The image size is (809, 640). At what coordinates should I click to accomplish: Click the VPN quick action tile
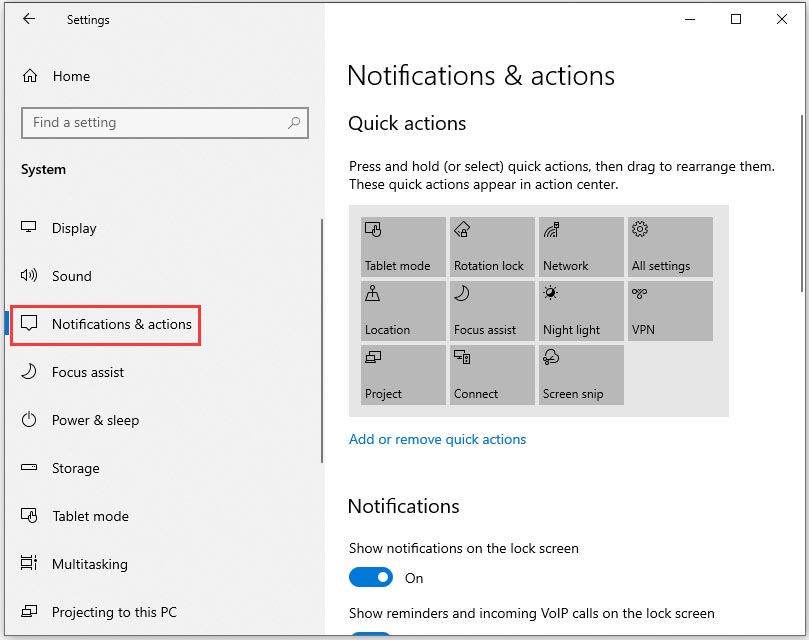(x=668, y=310)
